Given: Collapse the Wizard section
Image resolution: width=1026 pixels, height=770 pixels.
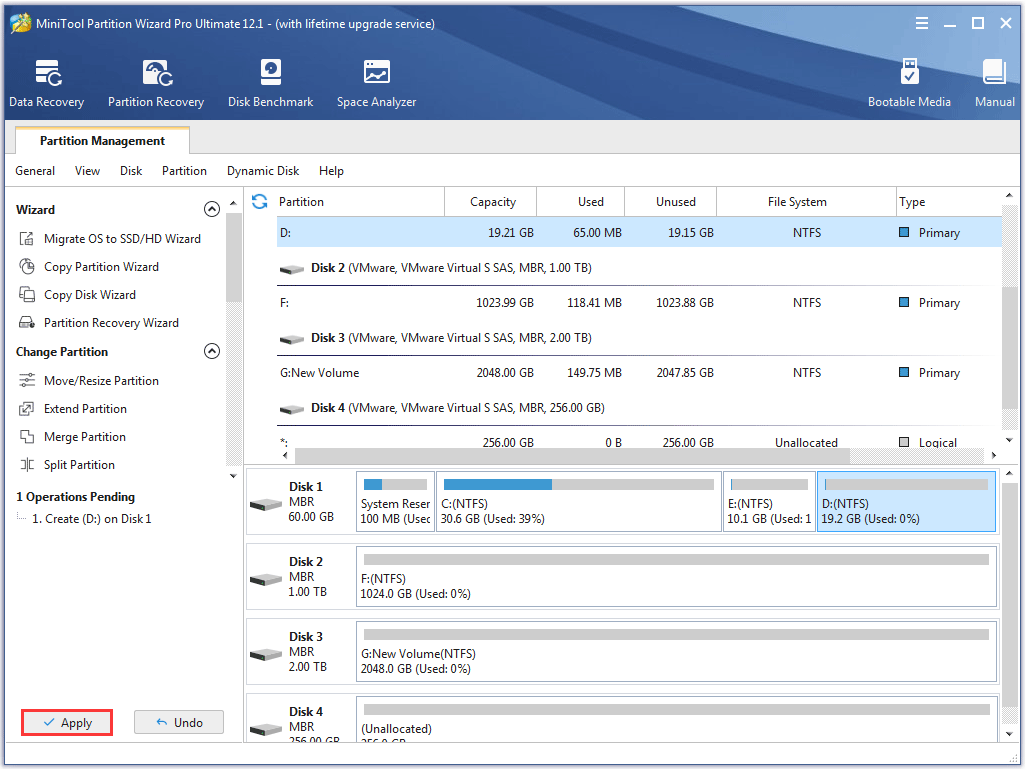Looking at the screenshot, I should (211, 209).
